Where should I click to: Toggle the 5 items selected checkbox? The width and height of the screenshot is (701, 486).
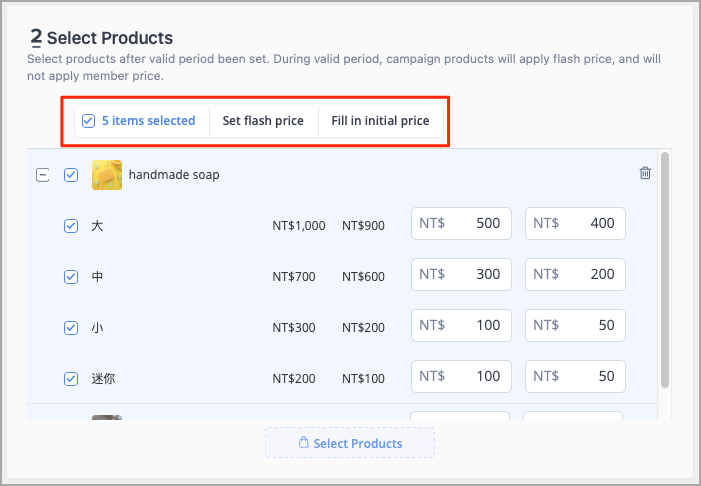coord(88,121)
